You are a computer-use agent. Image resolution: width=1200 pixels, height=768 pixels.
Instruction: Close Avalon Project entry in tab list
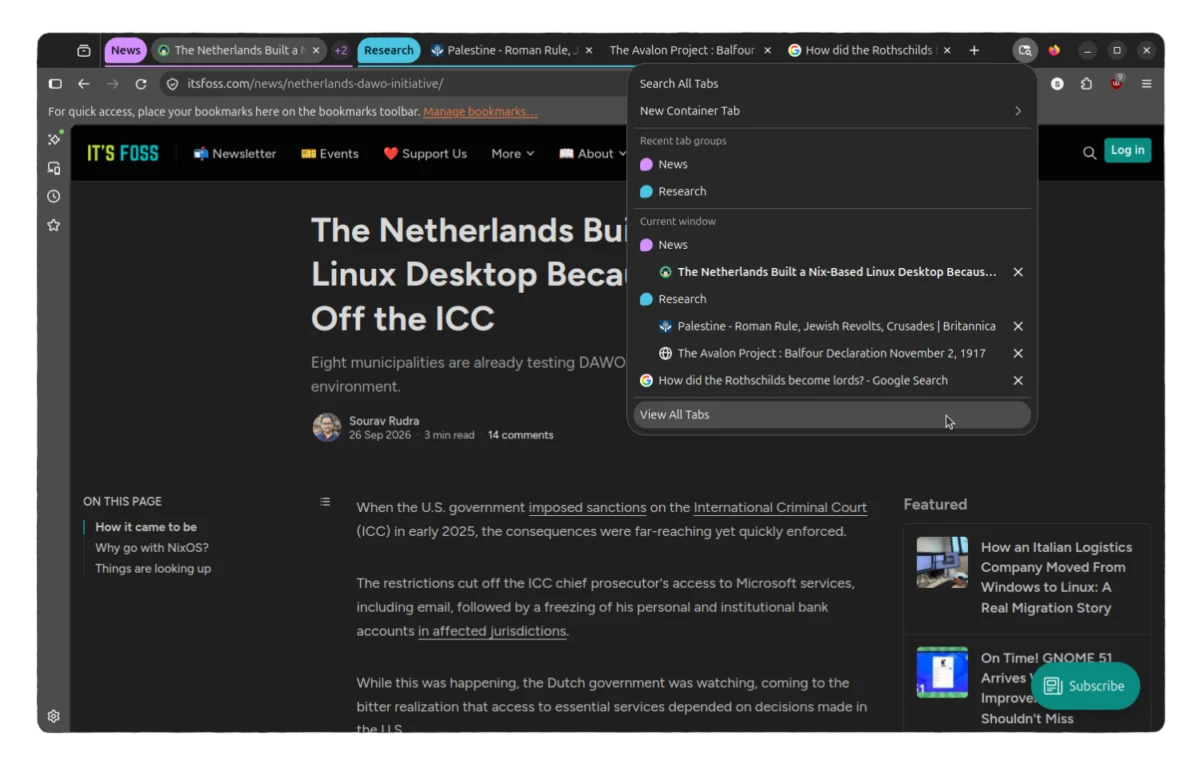tap(1018, 353)
